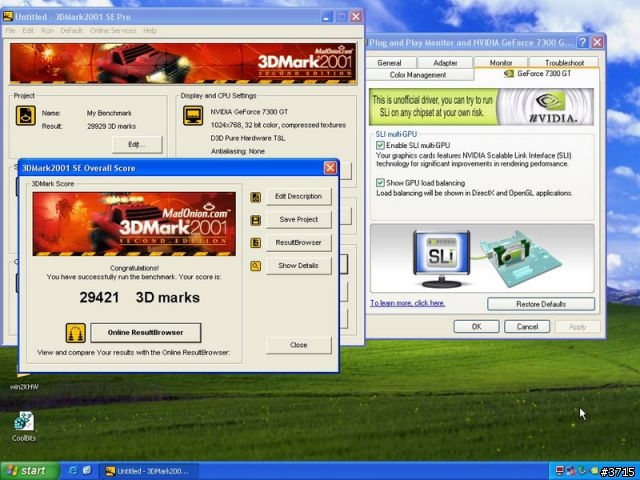Open the Help menu in 3DMark
This screenshot has width=640, height=480.
(150, 31)
